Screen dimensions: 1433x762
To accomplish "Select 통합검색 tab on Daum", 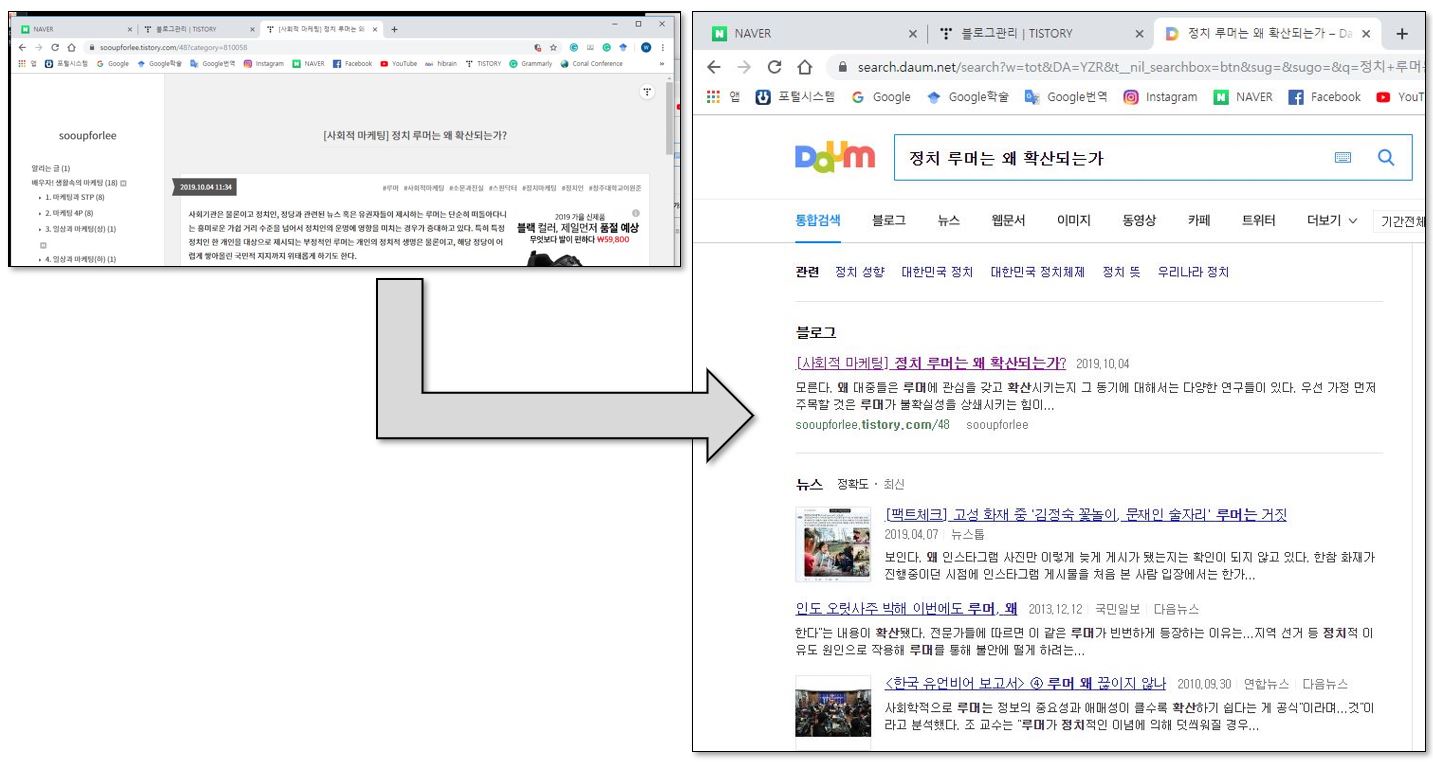I will (818, 220).
